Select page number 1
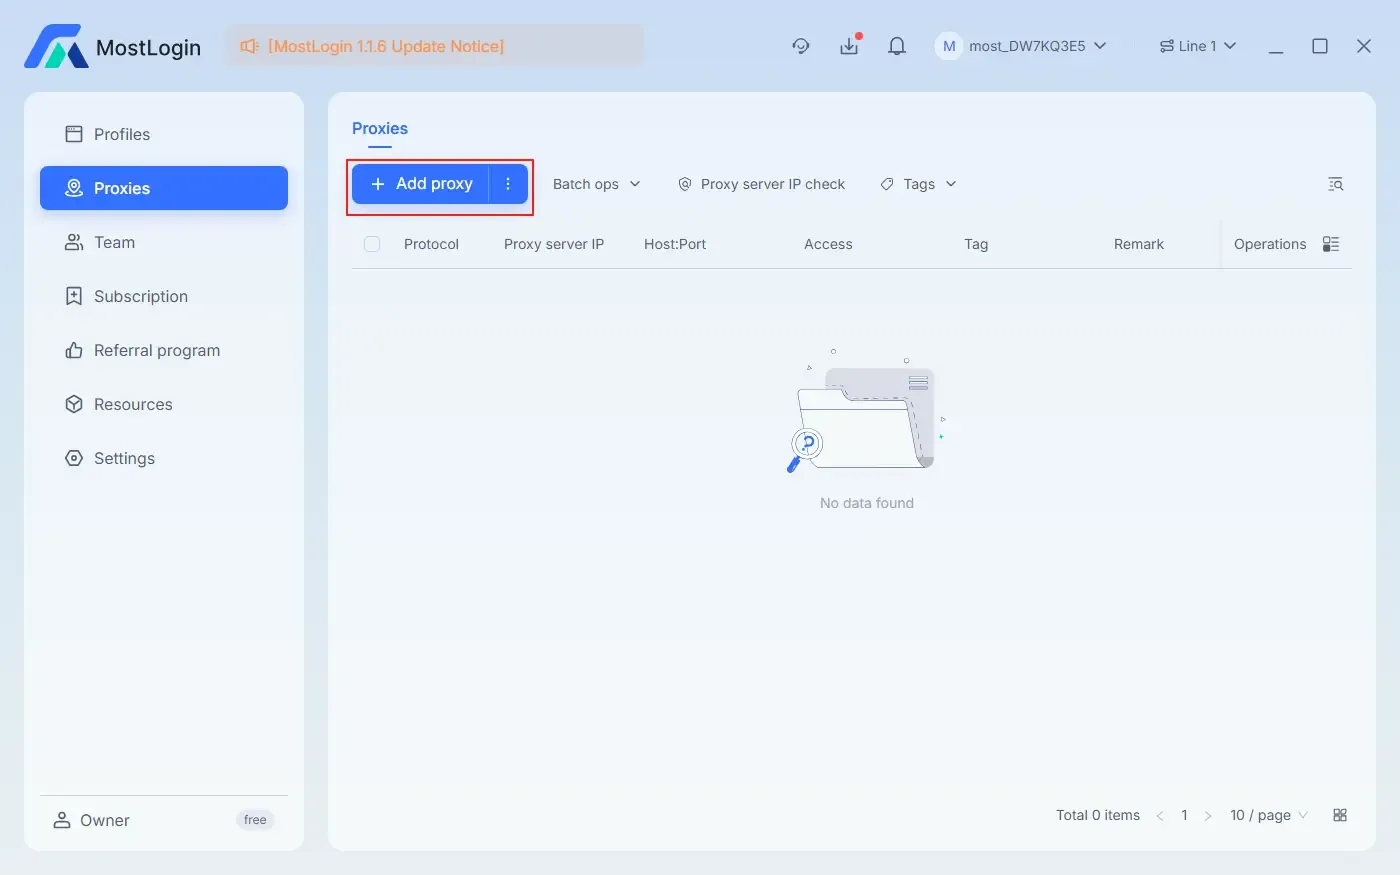 tap(1184, 816)
